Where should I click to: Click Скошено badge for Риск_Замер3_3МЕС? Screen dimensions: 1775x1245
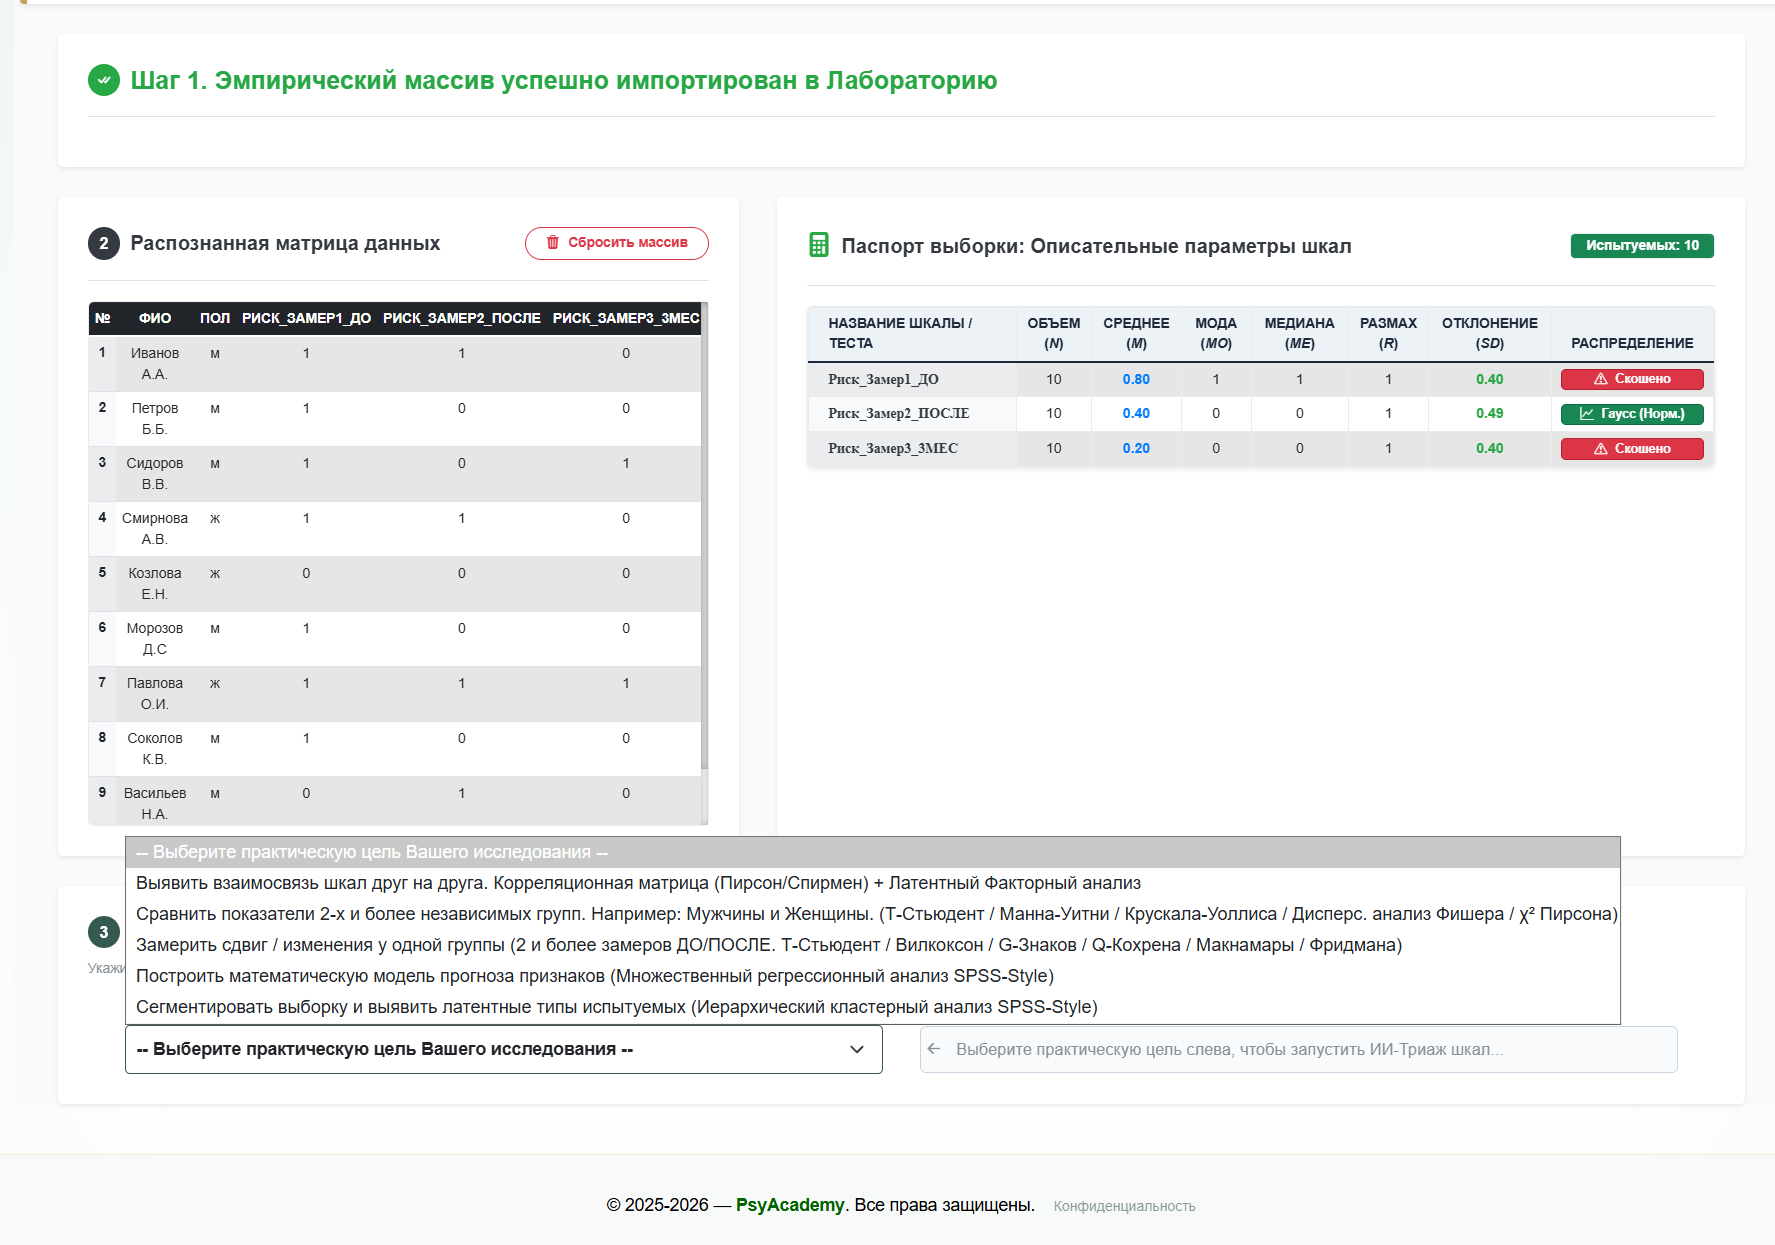(1632, 449)
